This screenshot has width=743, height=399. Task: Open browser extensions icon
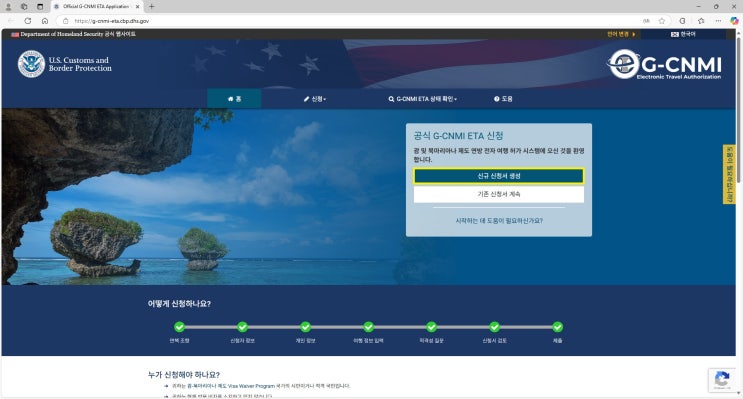(682, 21)
